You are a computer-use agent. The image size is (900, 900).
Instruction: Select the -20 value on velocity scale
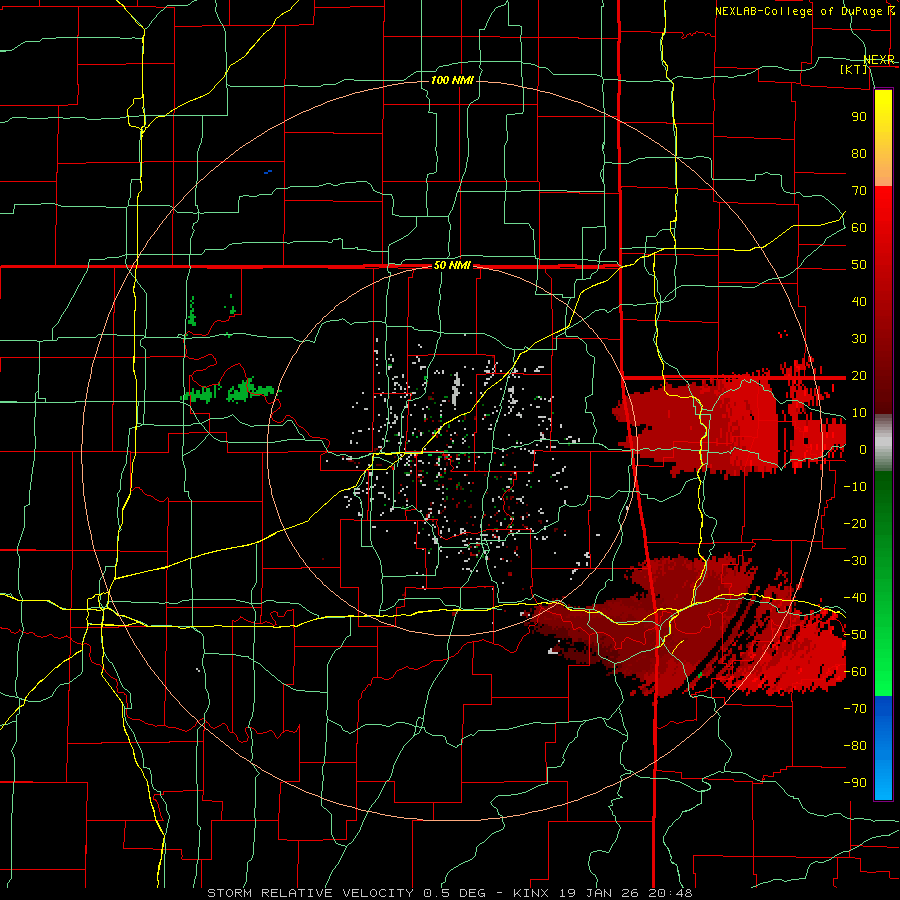pyautogui.click(x=855, y=523)
